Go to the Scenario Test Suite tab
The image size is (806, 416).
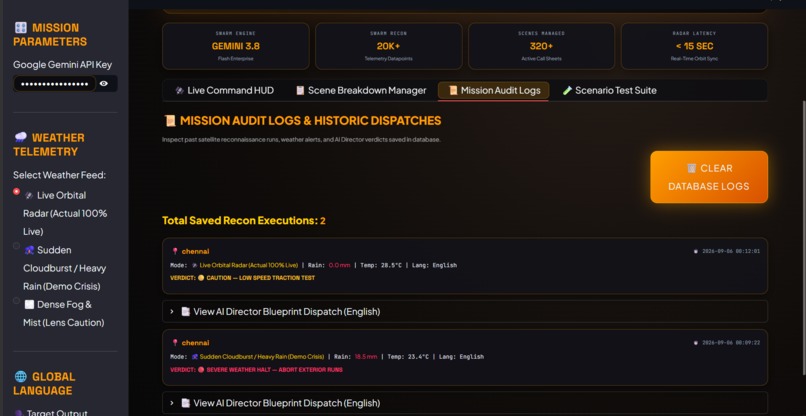609,91
